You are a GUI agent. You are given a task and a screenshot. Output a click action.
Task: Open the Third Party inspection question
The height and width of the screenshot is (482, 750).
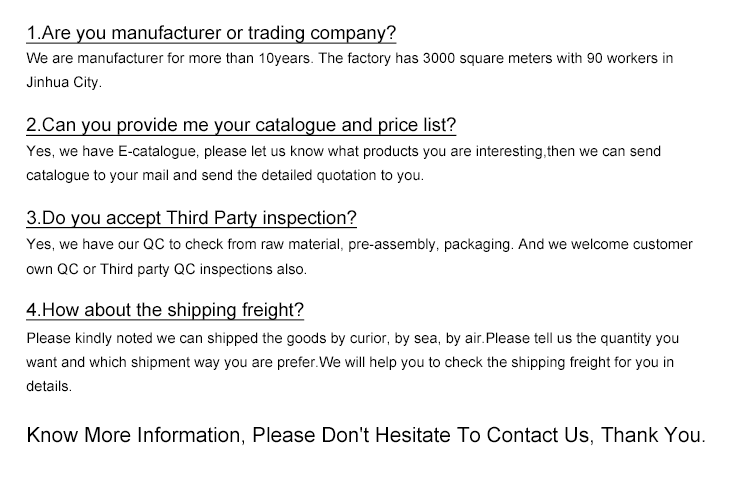coord(191,217)
